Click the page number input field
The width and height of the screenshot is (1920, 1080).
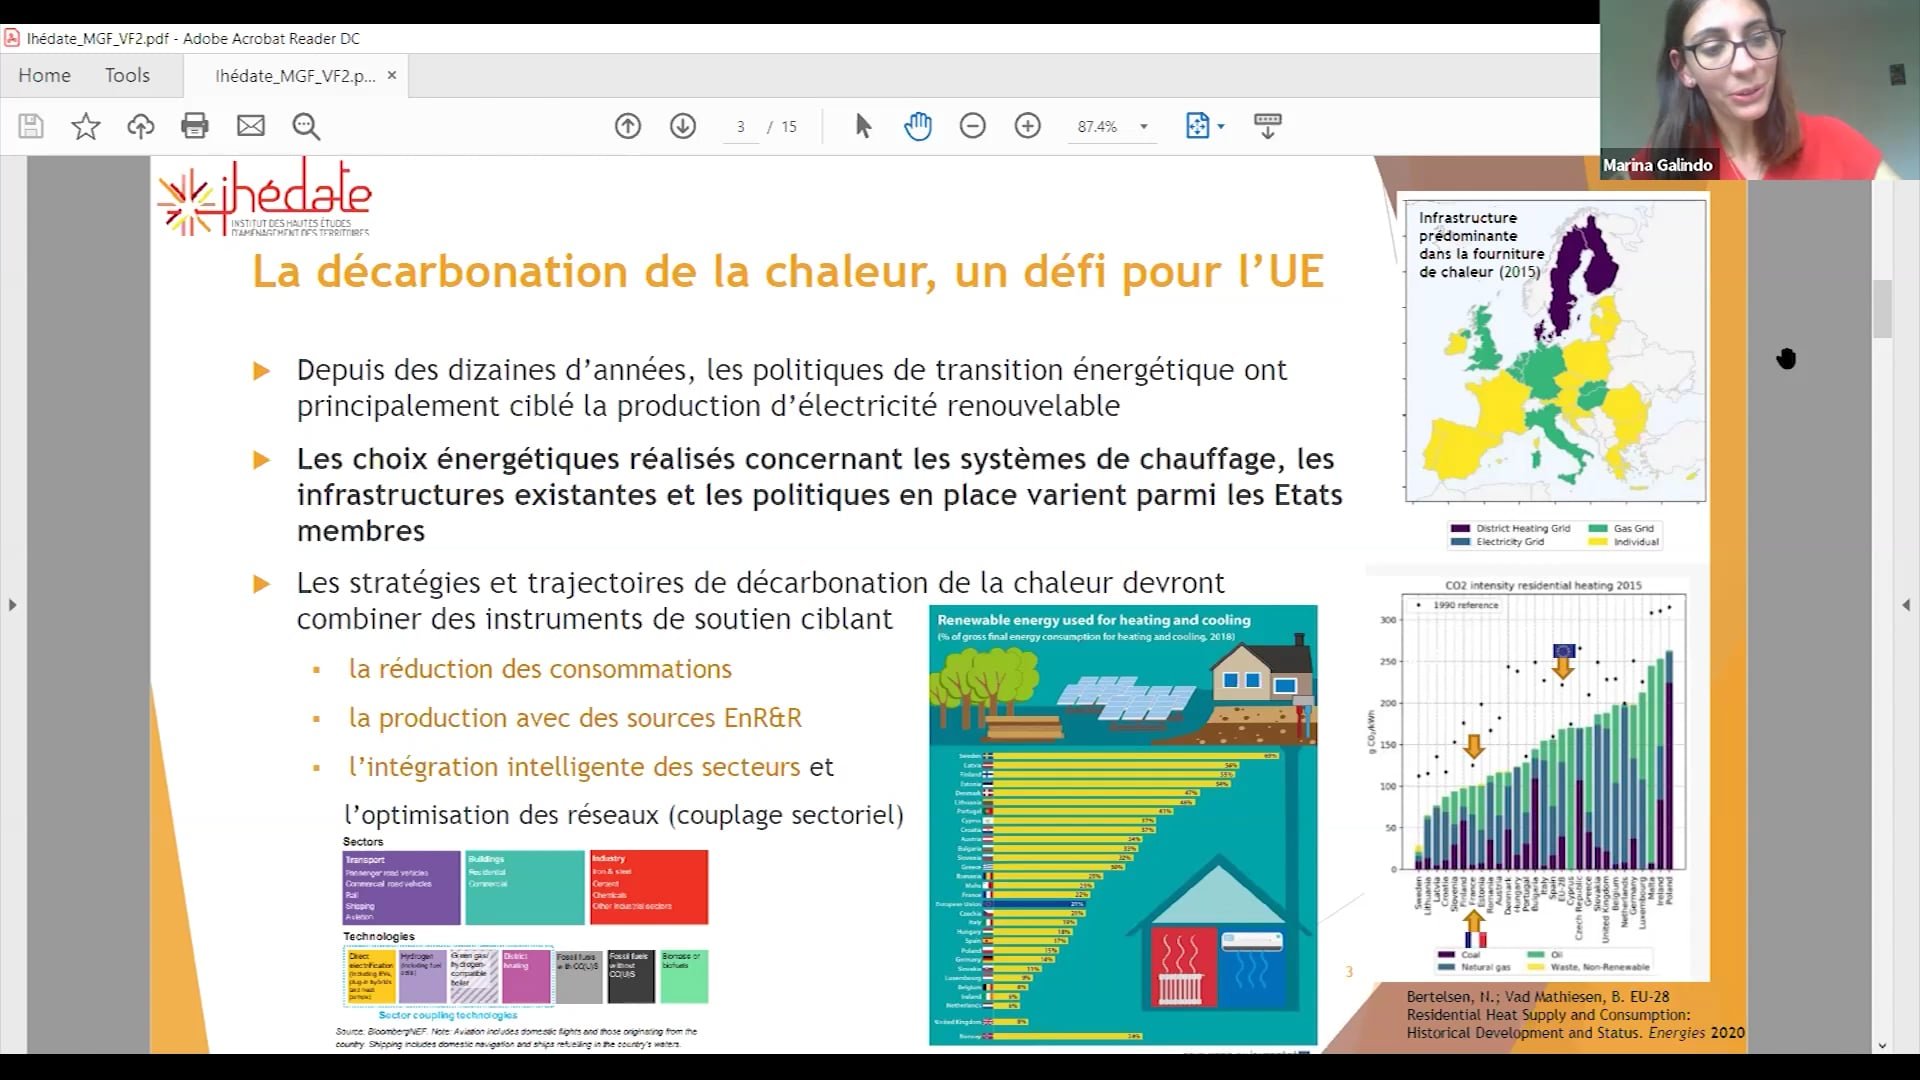tap(741, 127)
